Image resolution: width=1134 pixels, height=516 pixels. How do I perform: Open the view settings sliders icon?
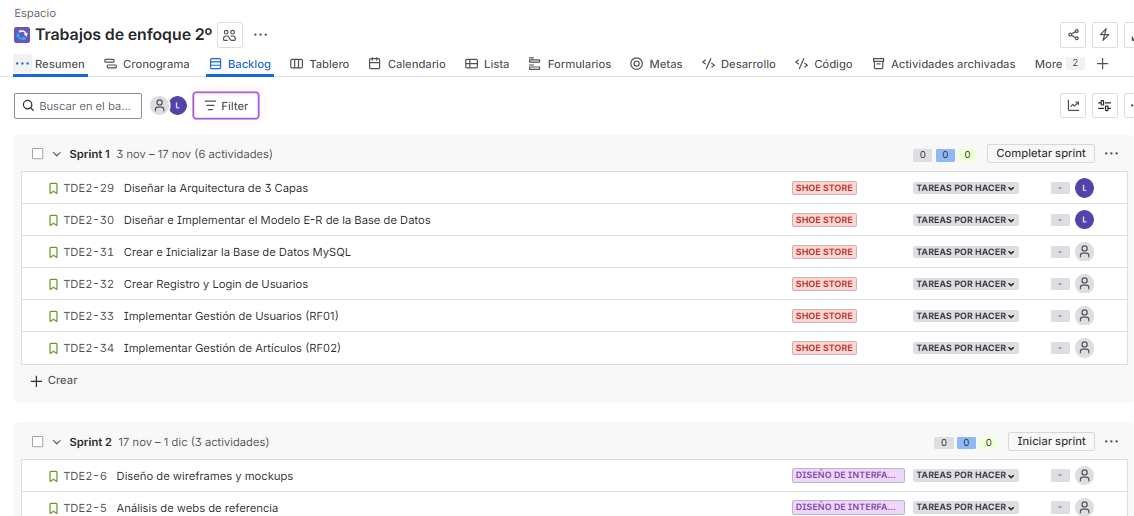(x=1104, y=106)
